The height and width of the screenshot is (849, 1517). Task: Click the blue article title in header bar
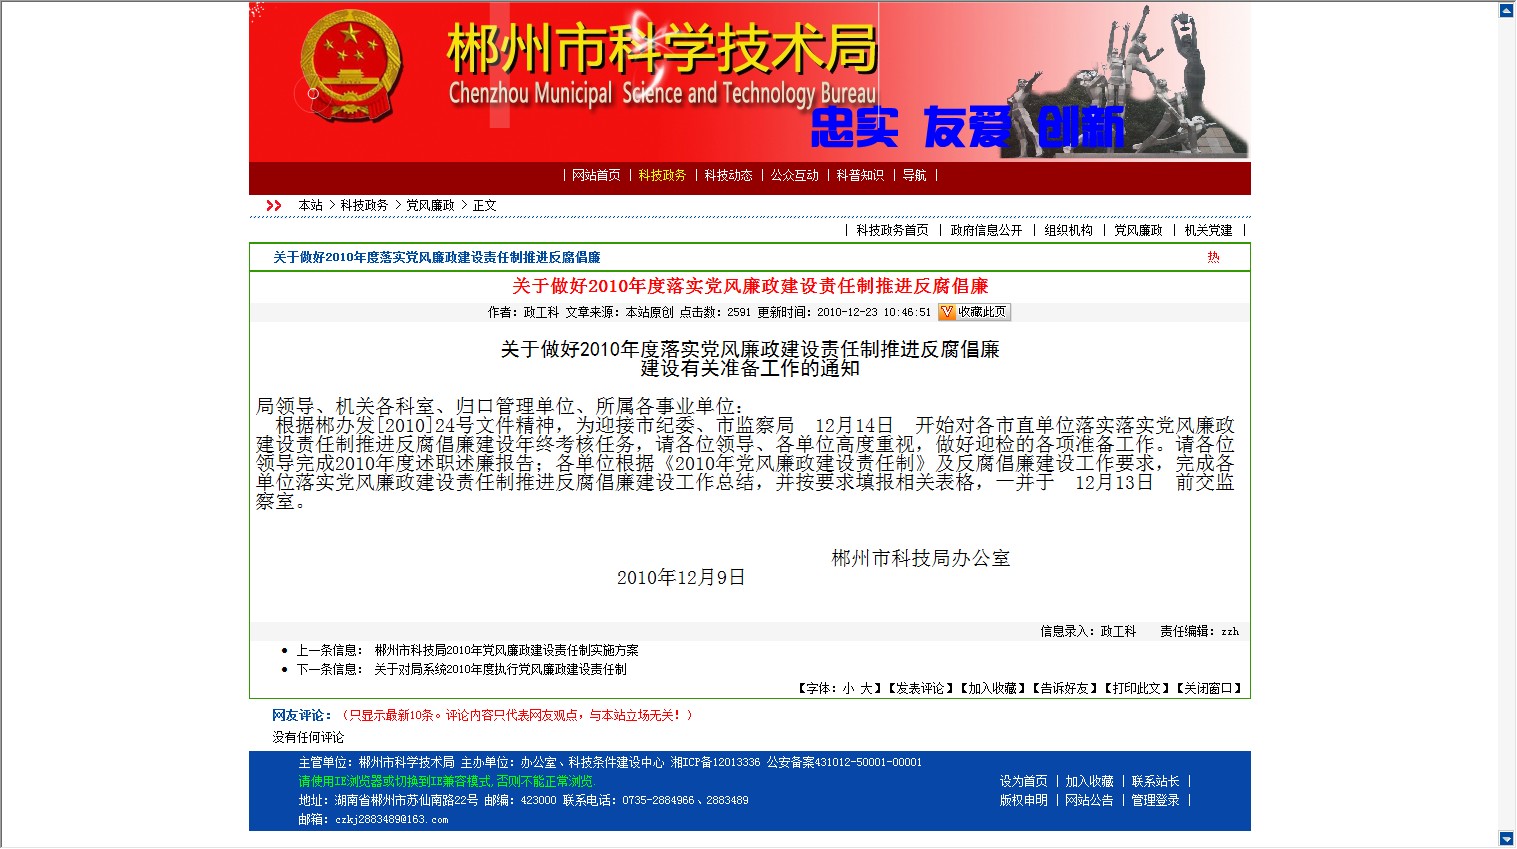[x=437, y=257]
